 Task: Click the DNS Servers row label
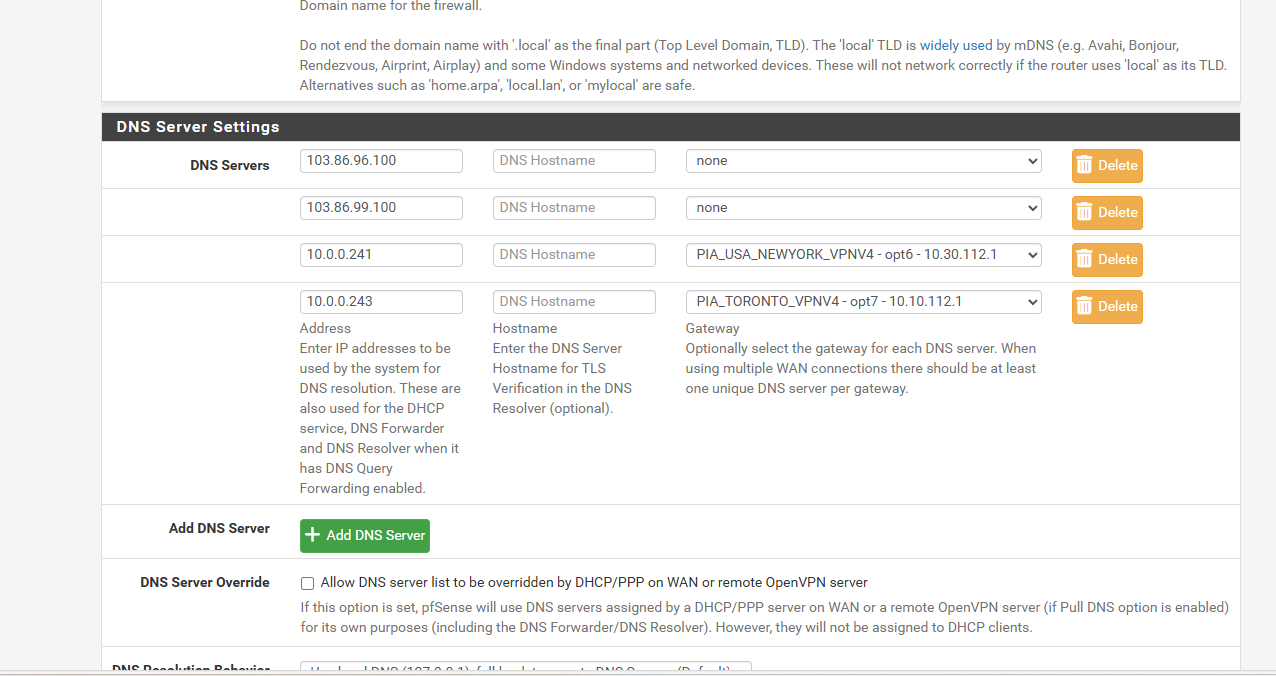tap(230, 166)
